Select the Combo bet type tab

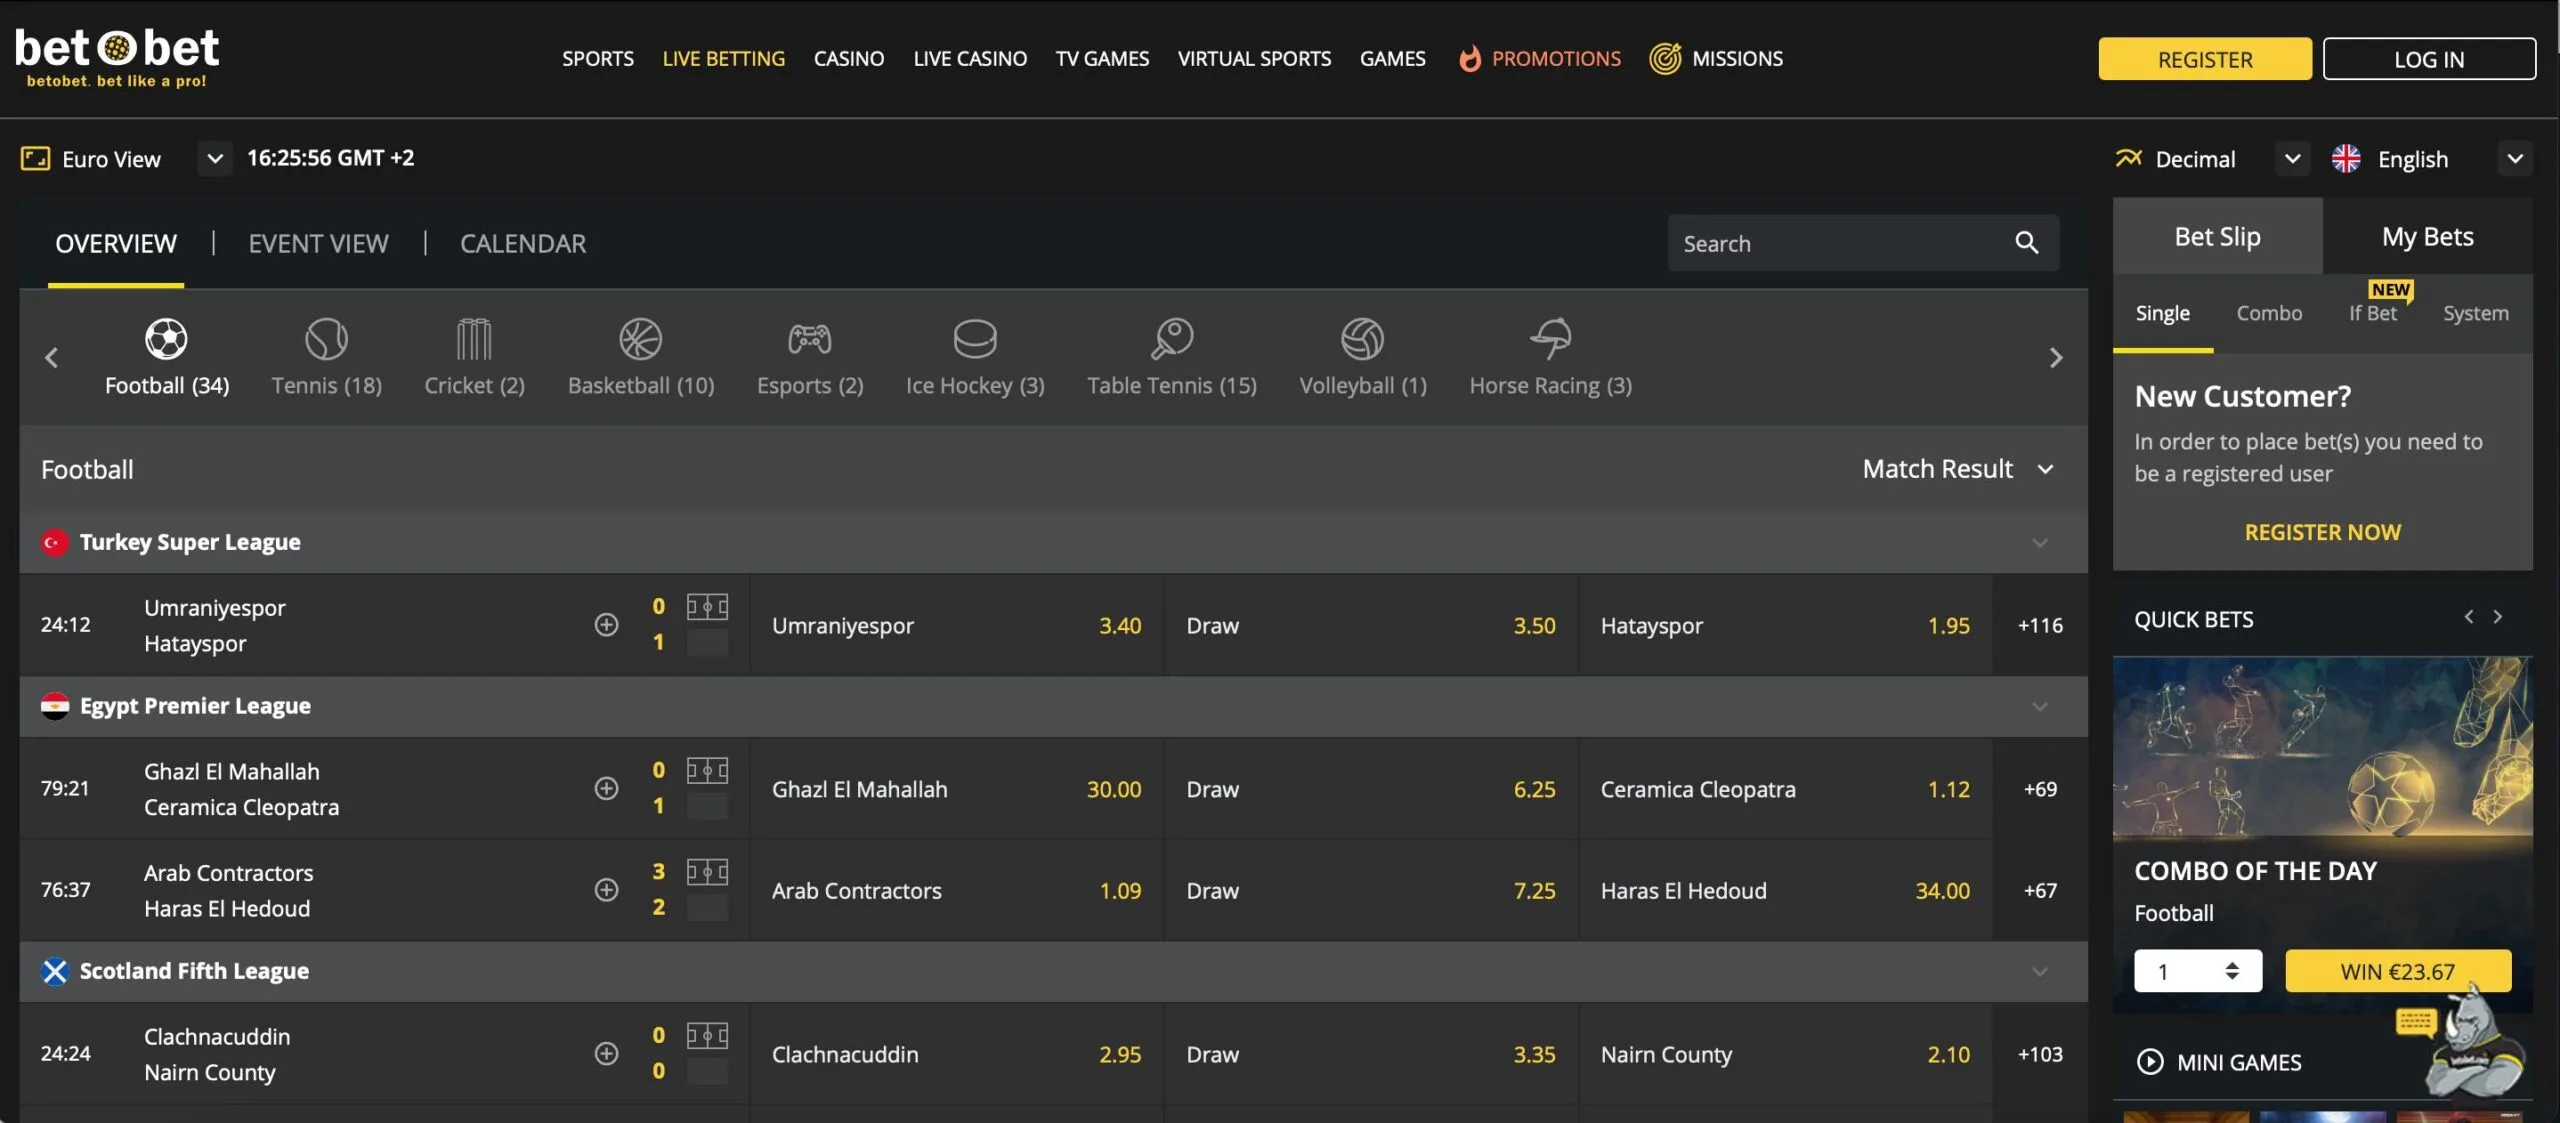point(2269,313)
